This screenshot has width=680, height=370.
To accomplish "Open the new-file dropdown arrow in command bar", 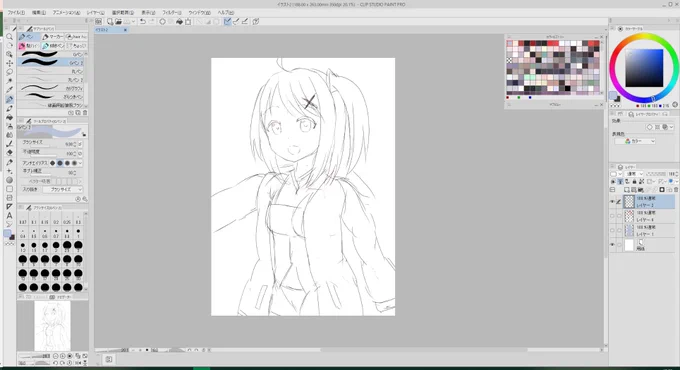I will click(x=133, y=21).
